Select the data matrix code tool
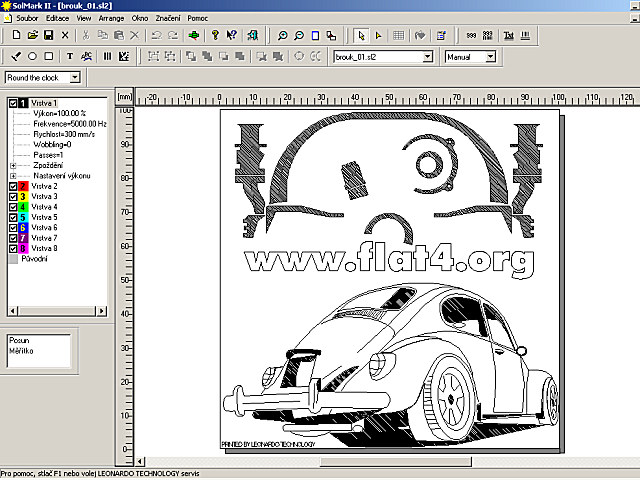Viewport: 640px width, 480px height. [124, 56]
